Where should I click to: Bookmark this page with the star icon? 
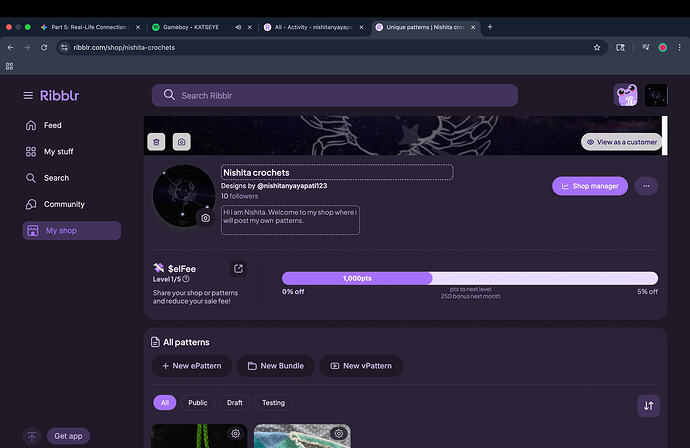[597, 48]
